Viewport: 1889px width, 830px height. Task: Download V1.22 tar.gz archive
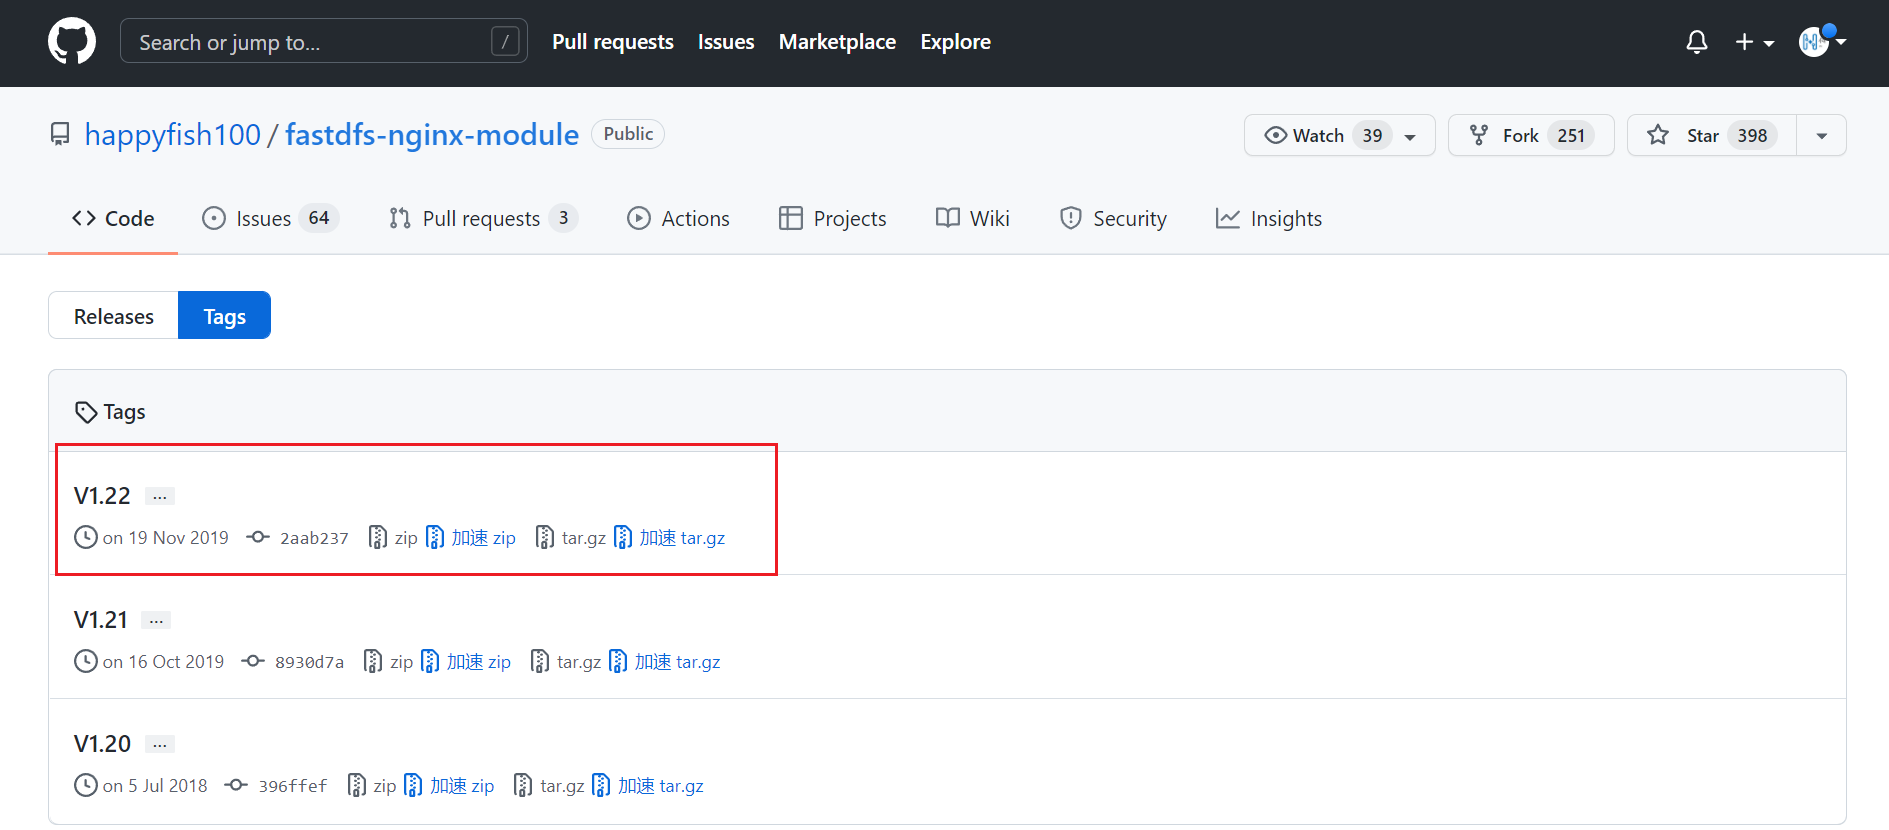coord(571,538)
